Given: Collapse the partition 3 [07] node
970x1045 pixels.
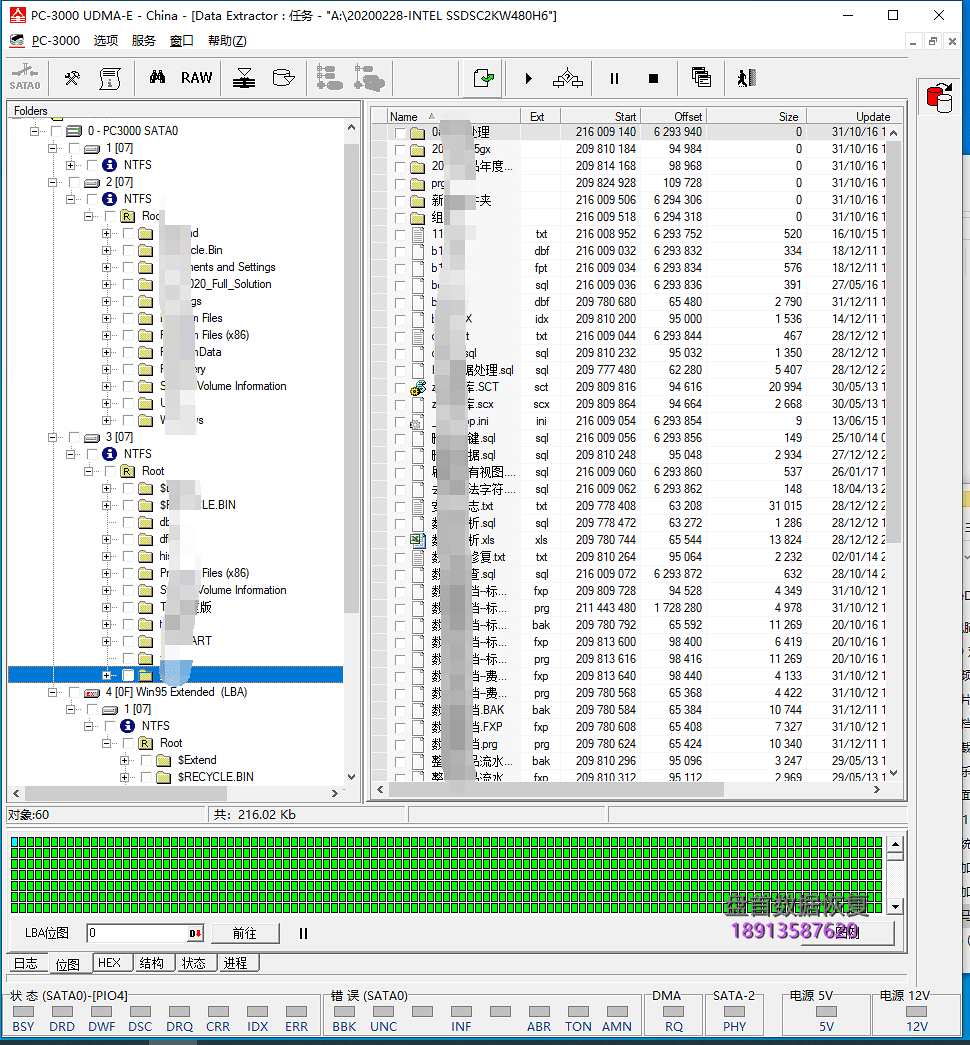Looking at the screenshot, I should (x=52, y=437).
